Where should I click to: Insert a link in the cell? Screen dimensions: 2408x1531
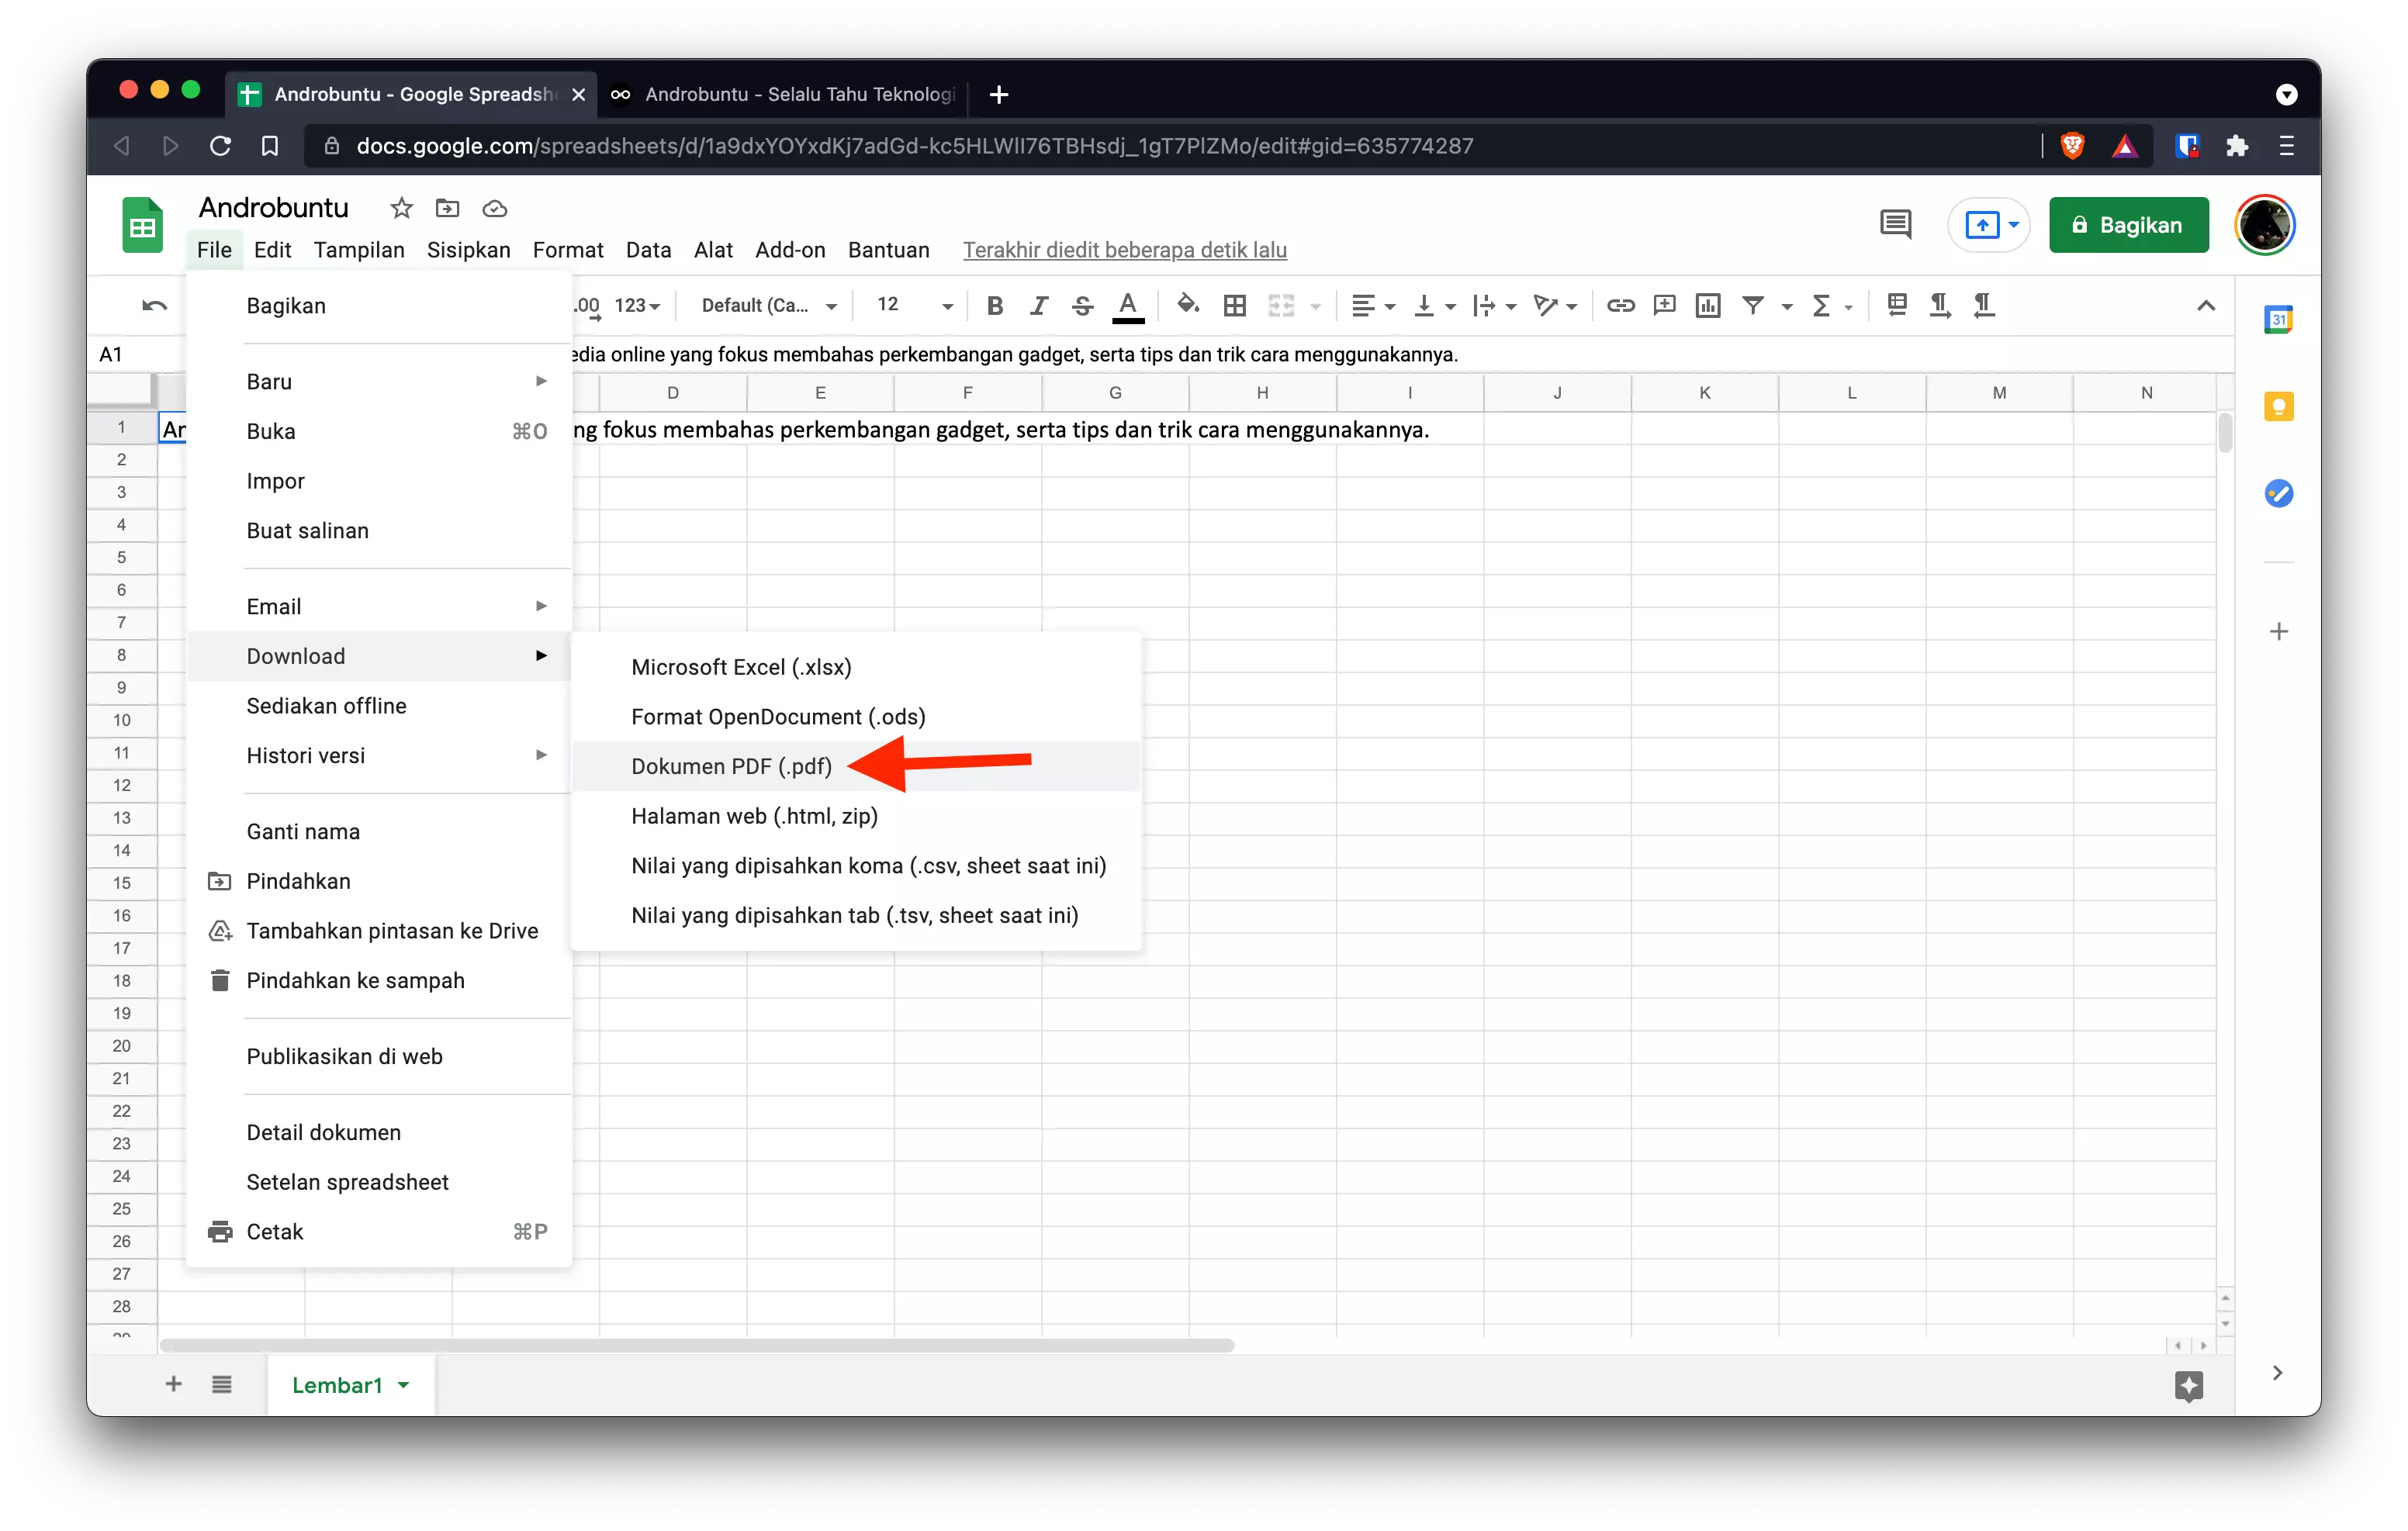[1621, 305]
